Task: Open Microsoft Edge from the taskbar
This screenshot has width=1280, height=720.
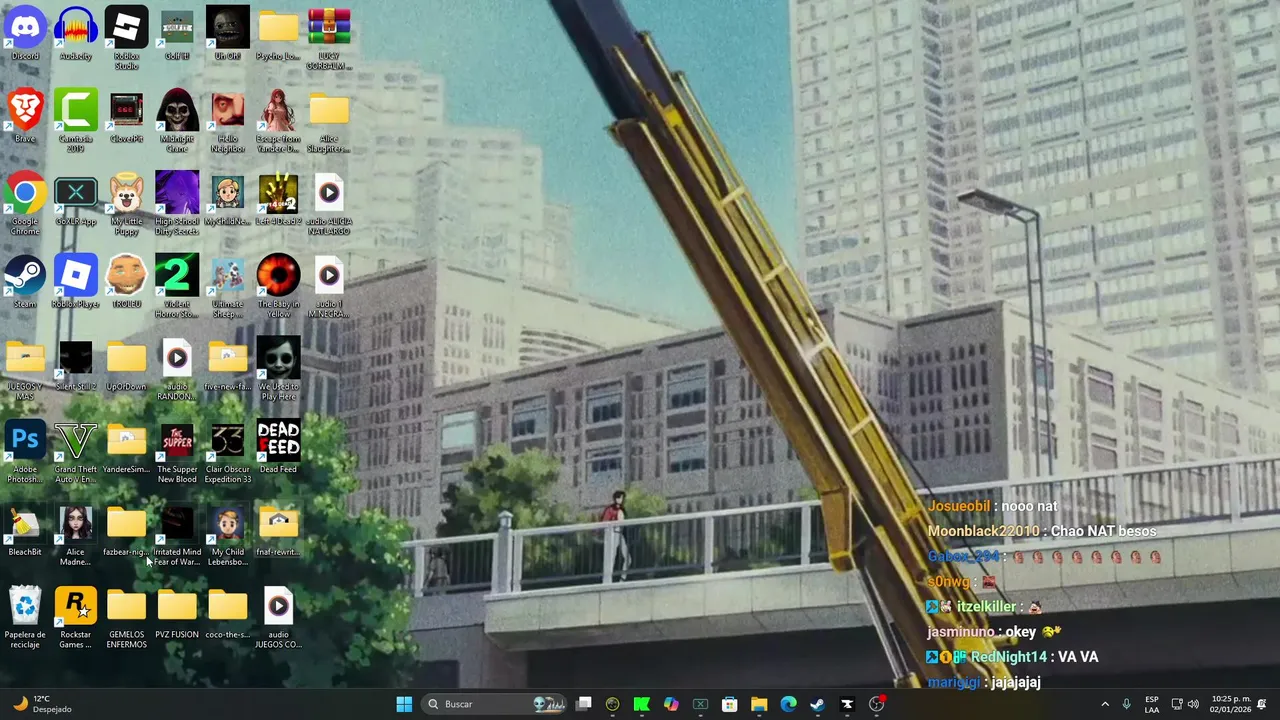Action: pos(788,704)
